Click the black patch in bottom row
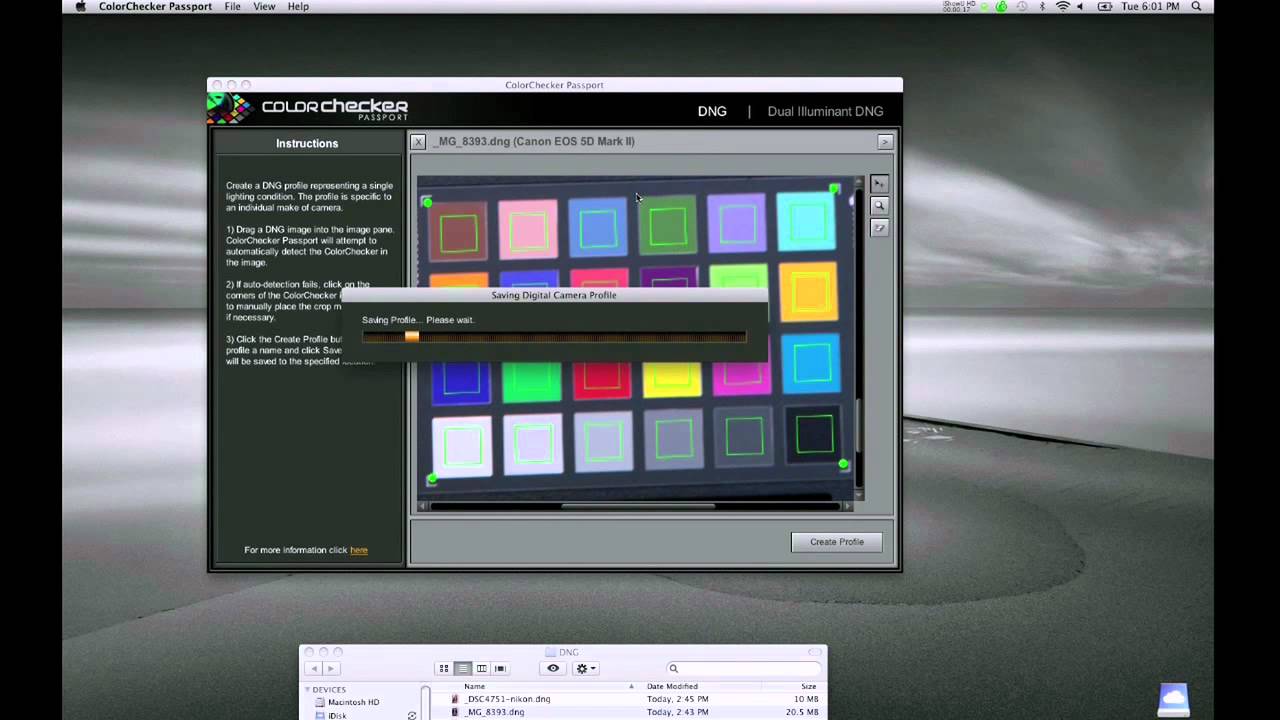This screenshot has width=1280, height=720. point(814,434)
